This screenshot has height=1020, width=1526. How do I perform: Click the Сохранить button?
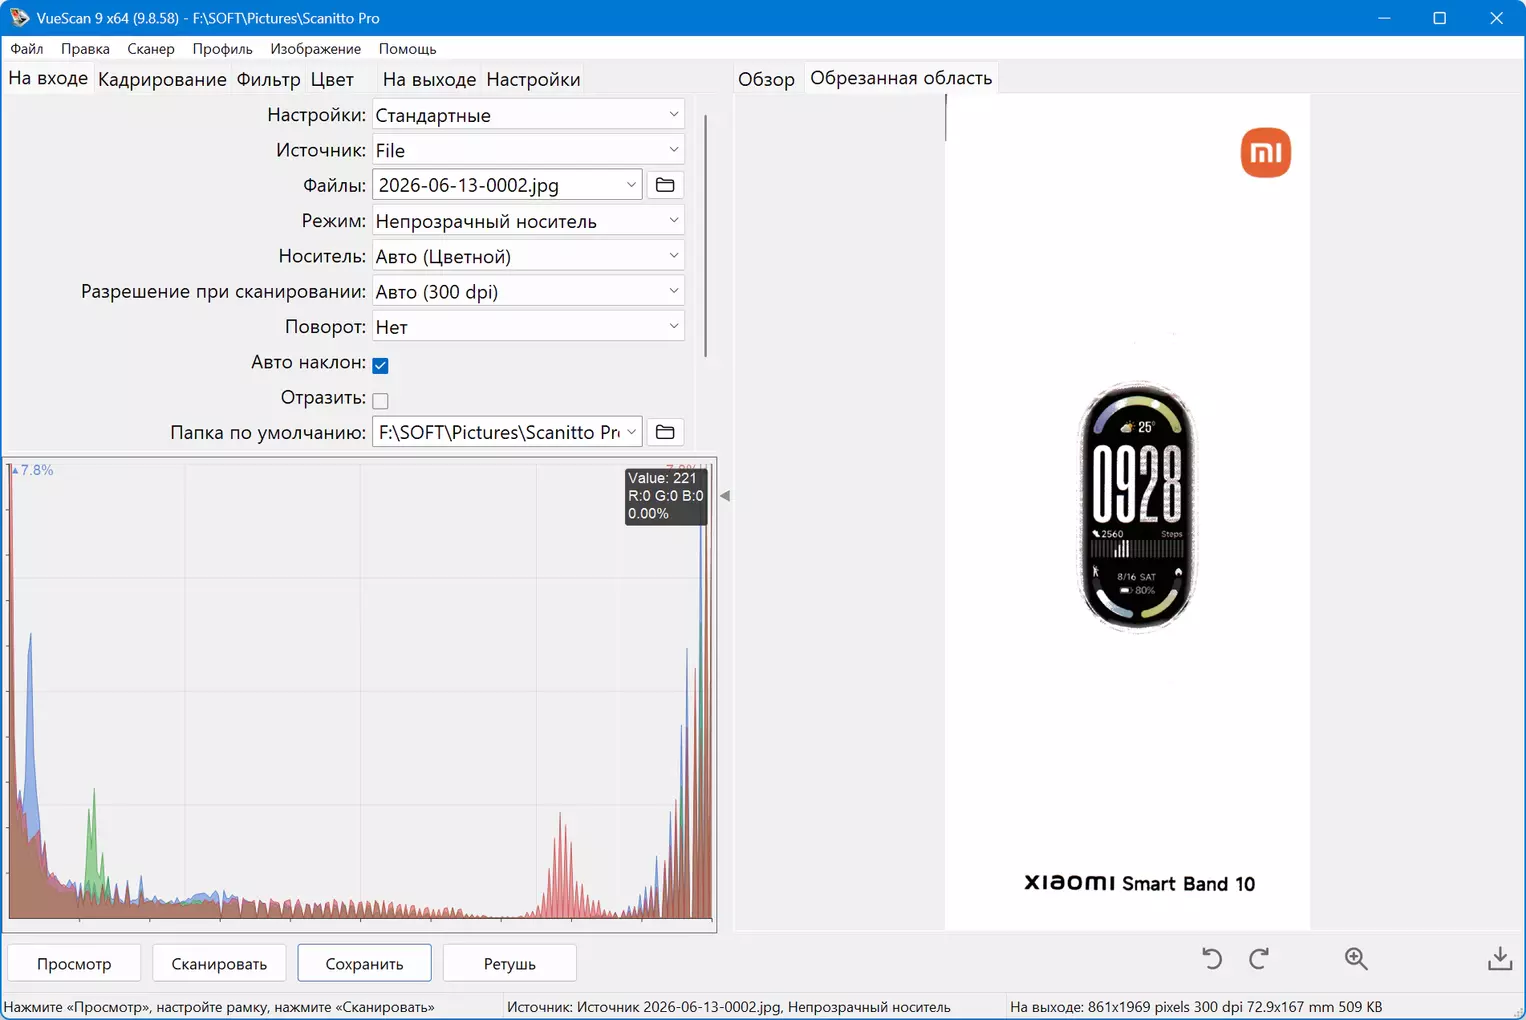coord(364,963)
